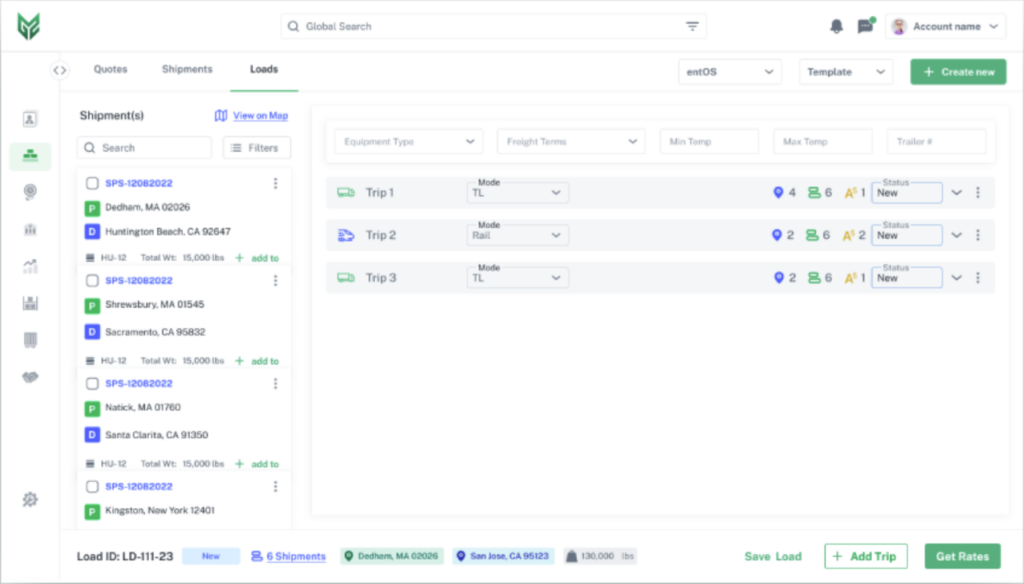Open the Equipment Type dropdown
Screen dimensions: 1024x584
(x=408, y=142)
